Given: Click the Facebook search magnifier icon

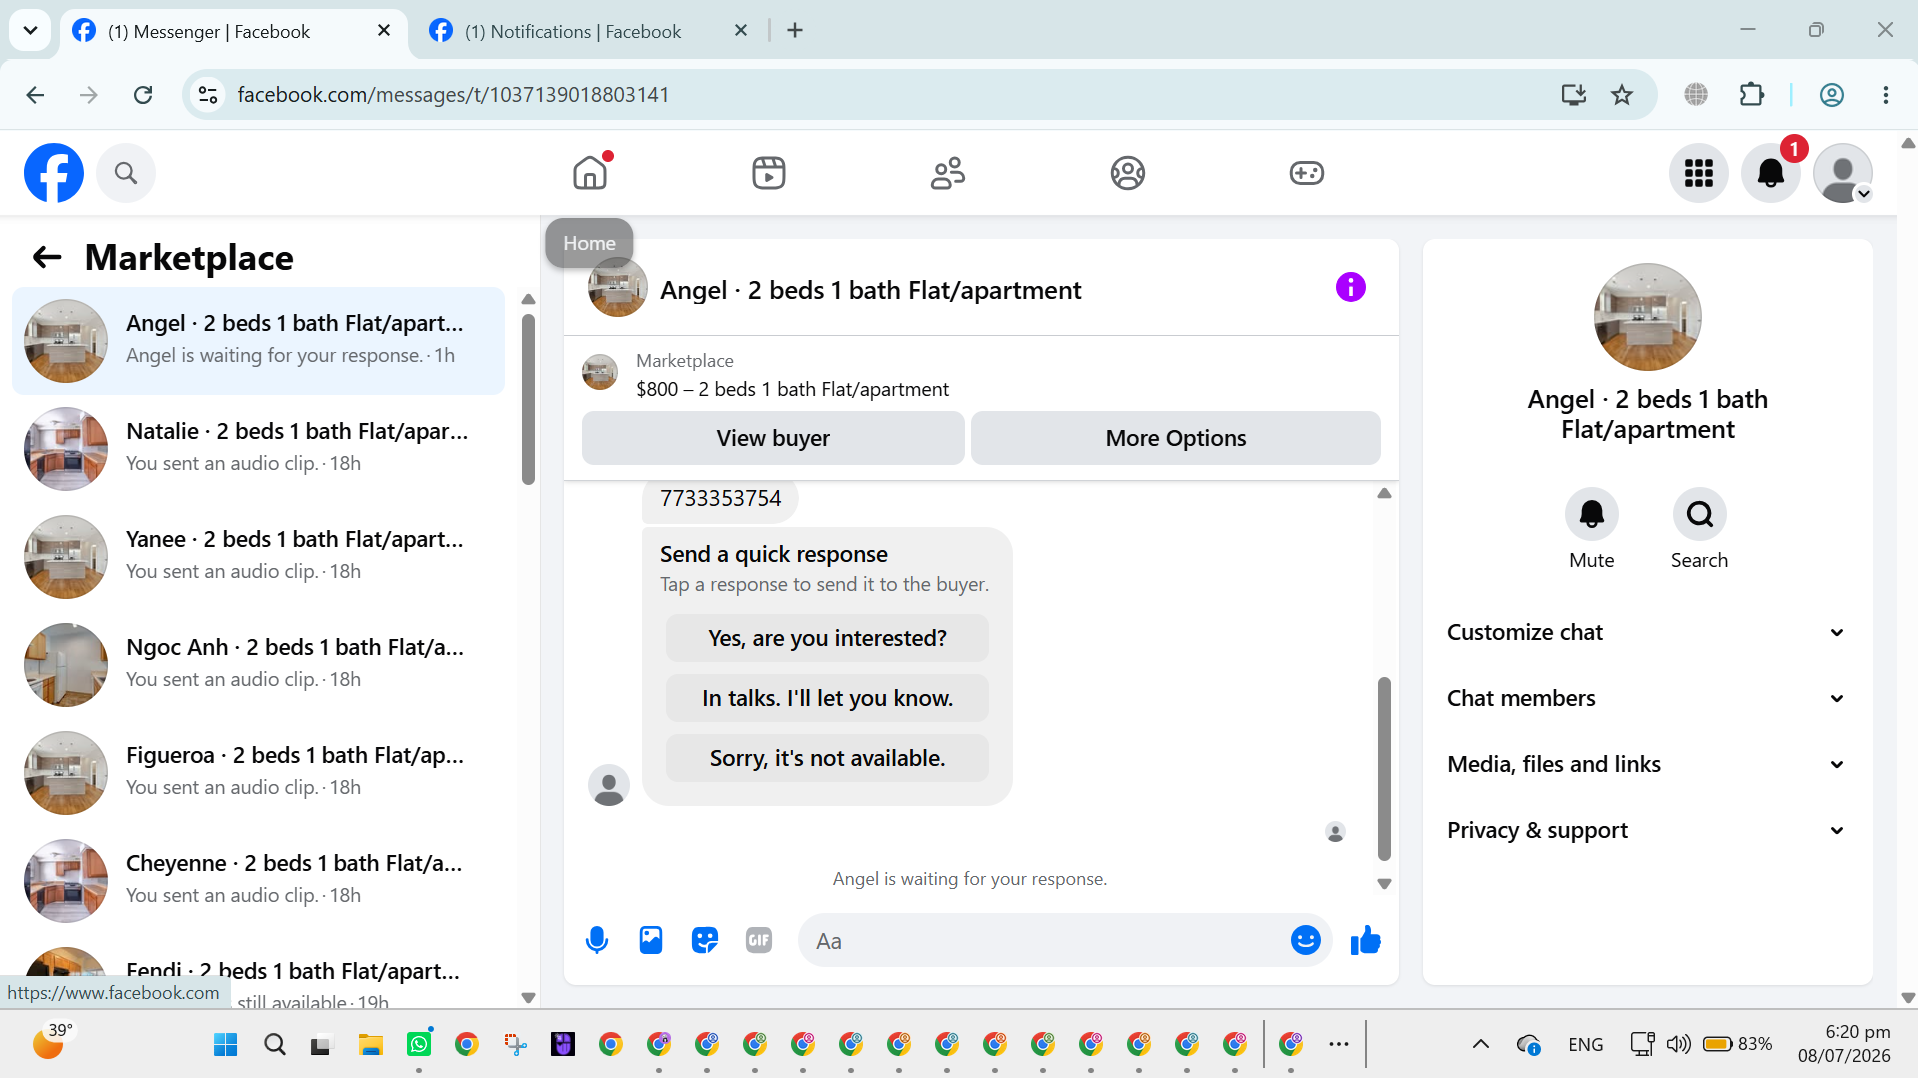Looking at the screenshot, I should [126, 173].
